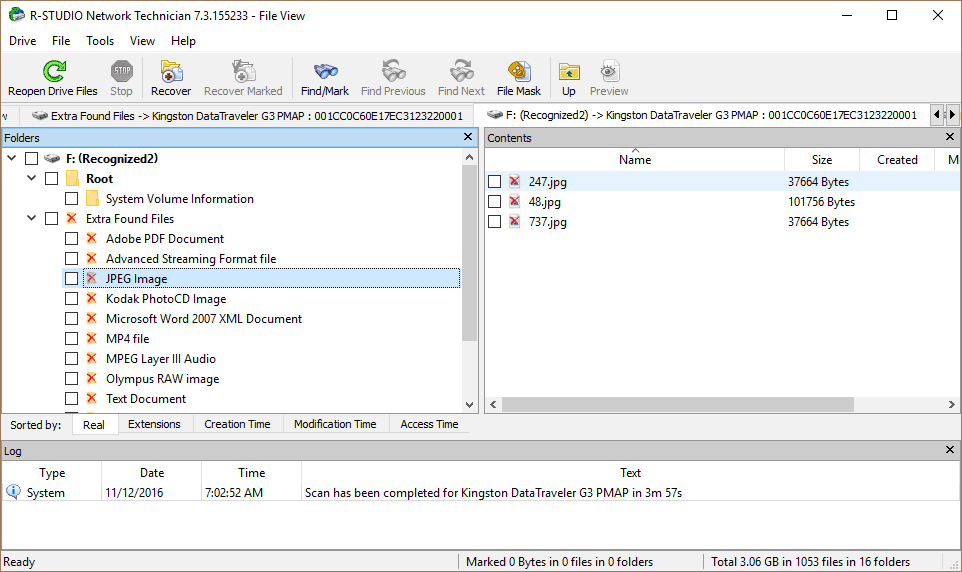Viewport: 962px width, 572px height.
Task: Open the File menu
Action: 61,41
